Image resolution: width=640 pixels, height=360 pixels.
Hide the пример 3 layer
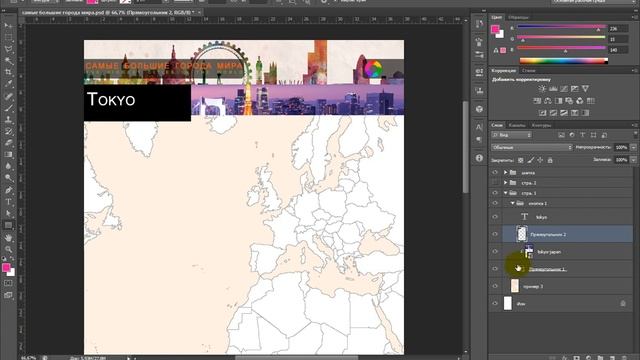pyautogui.click(x=495, y=286)
